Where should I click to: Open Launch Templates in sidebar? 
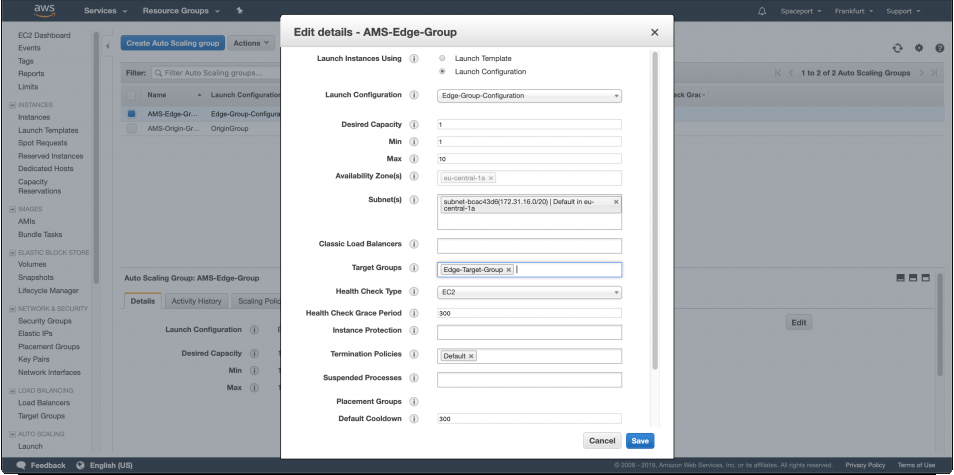coord(48,130)
